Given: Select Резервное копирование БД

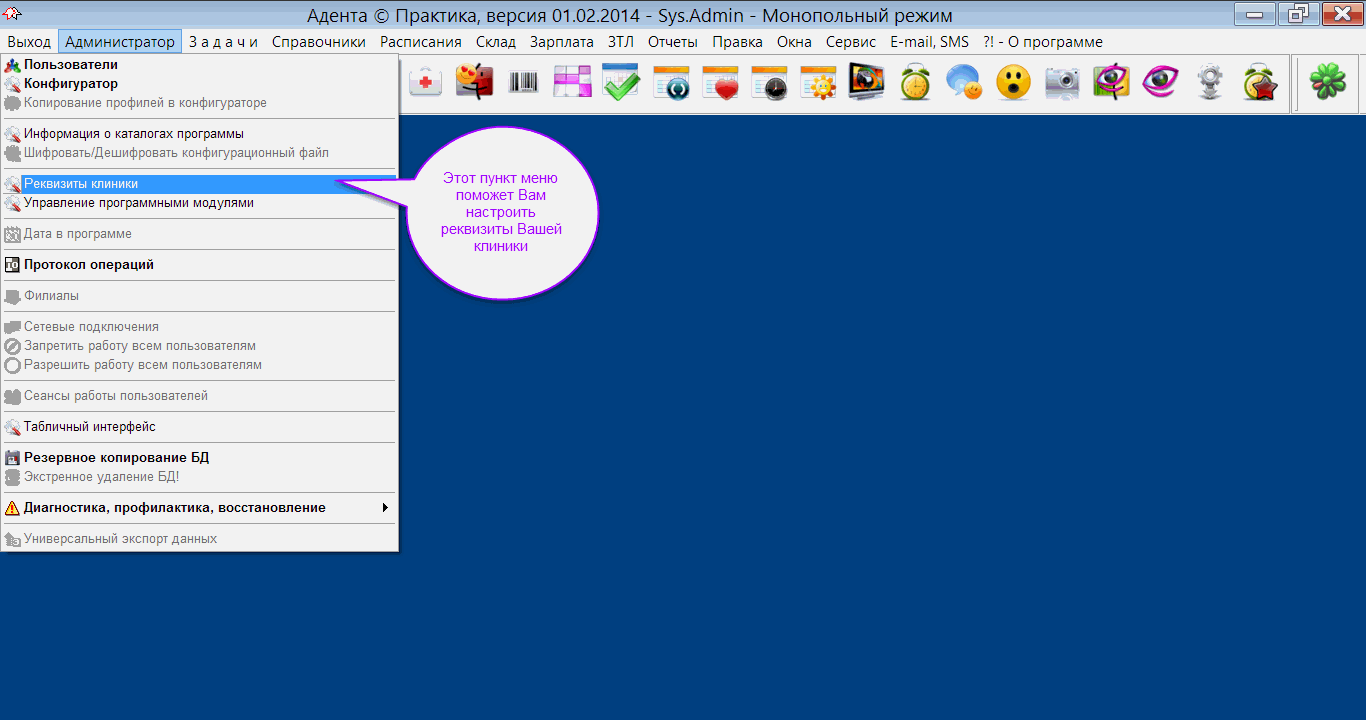Looking at the screenshot, I should (116, 458).
